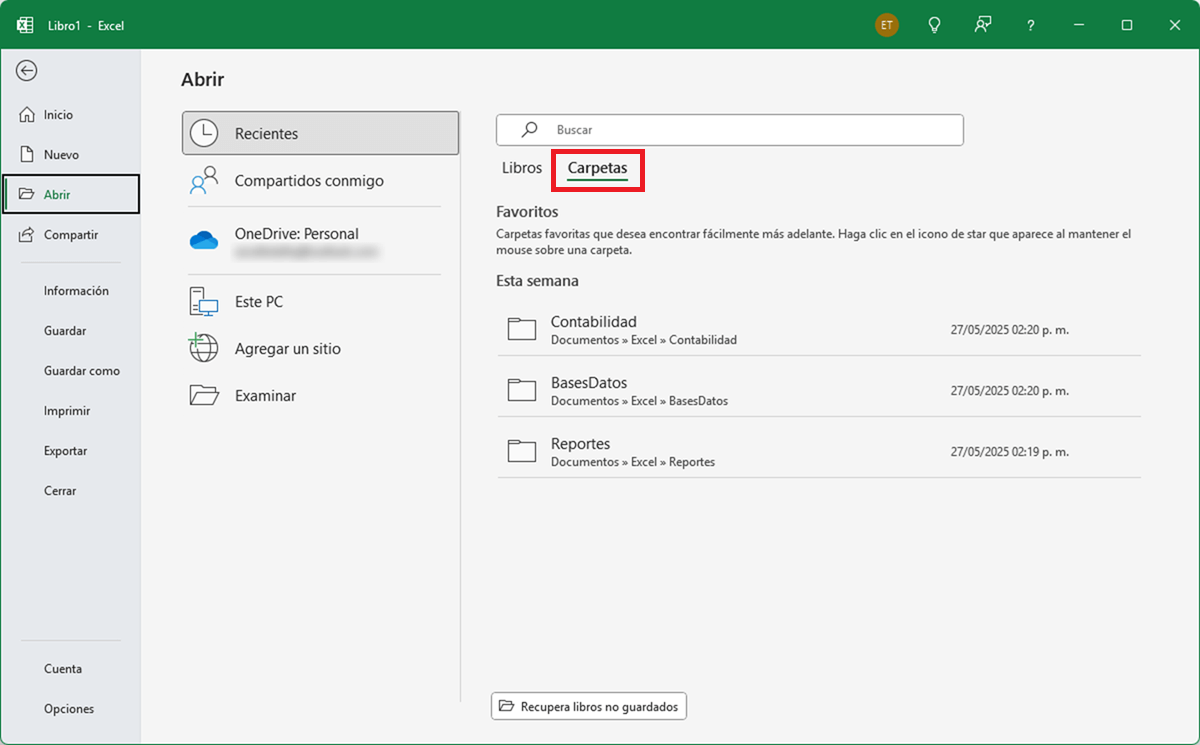Click path Documentos » Excel » Reportes
1200x745 pixels.
coord(633,462)
